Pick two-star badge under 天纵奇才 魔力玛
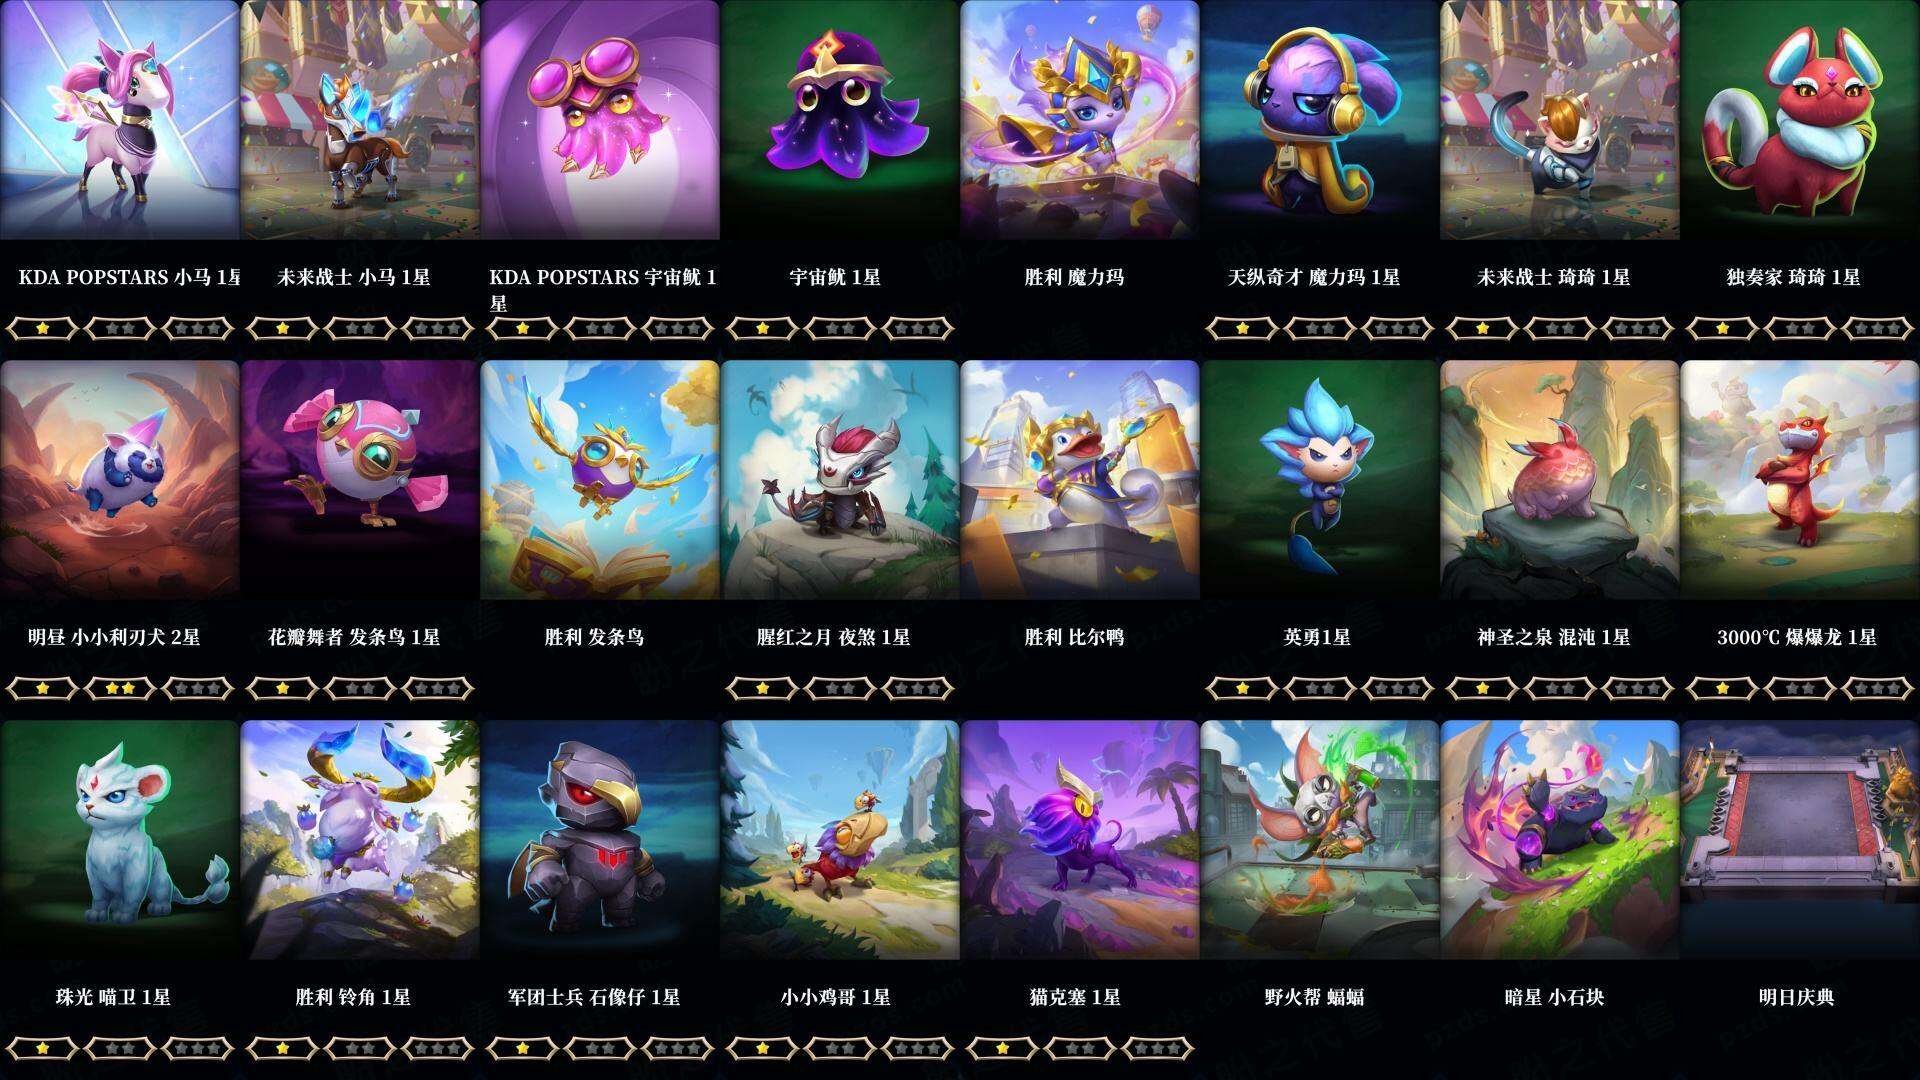1920x1080 pixels. click(1320, 328)
